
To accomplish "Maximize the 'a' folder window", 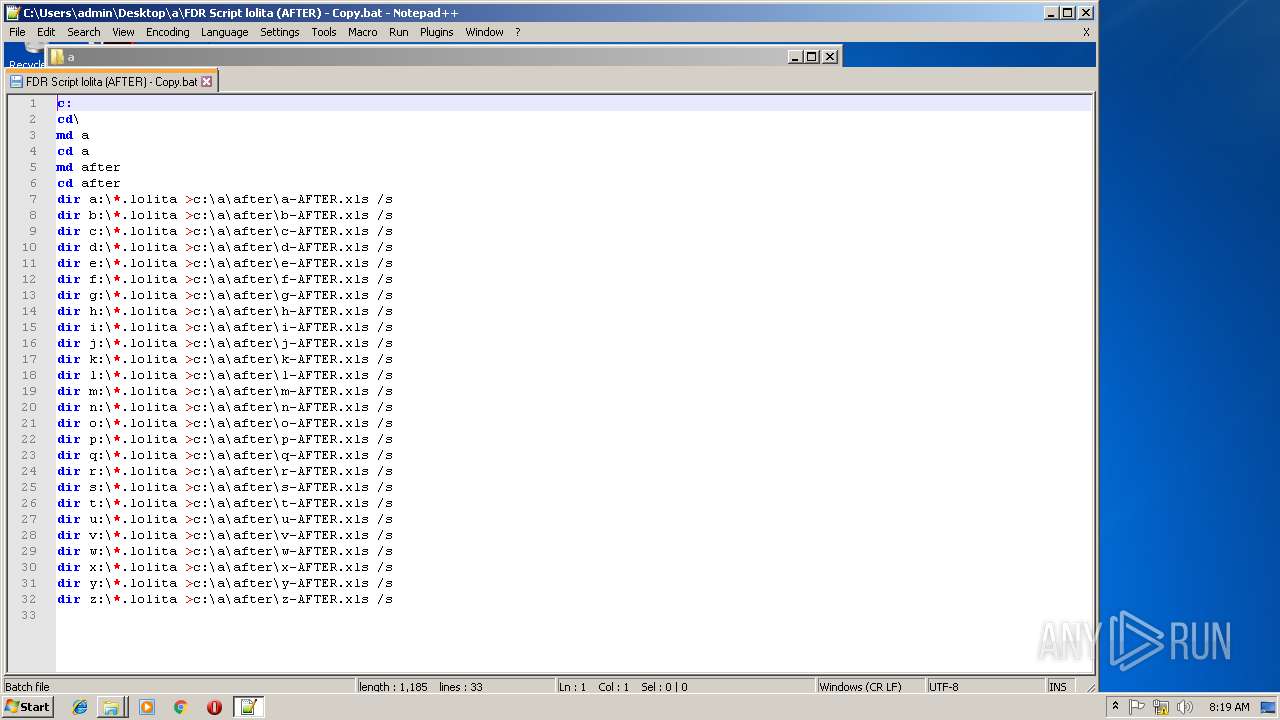I will (x=811, y=57).
